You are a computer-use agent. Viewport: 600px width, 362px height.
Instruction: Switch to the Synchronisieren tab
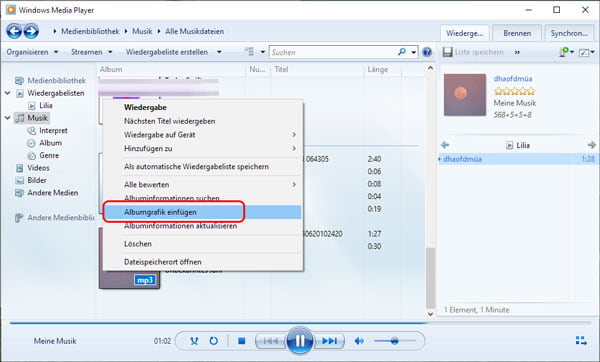pyautogui.click(x=569, y=33)
